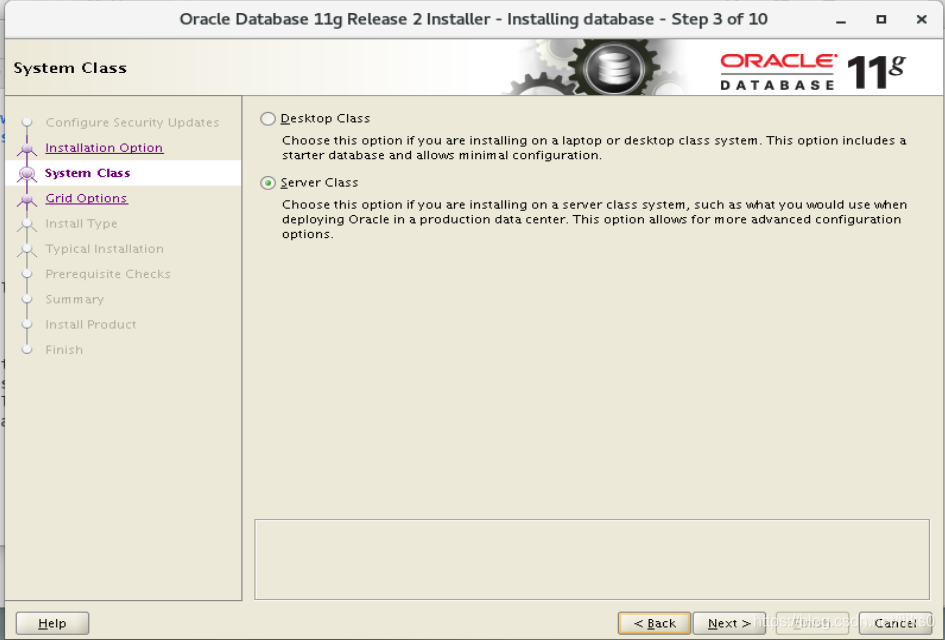Select the Desktop Class radio button
The height and width of the screenshot is (640, 945).
[x=268, y=119]
